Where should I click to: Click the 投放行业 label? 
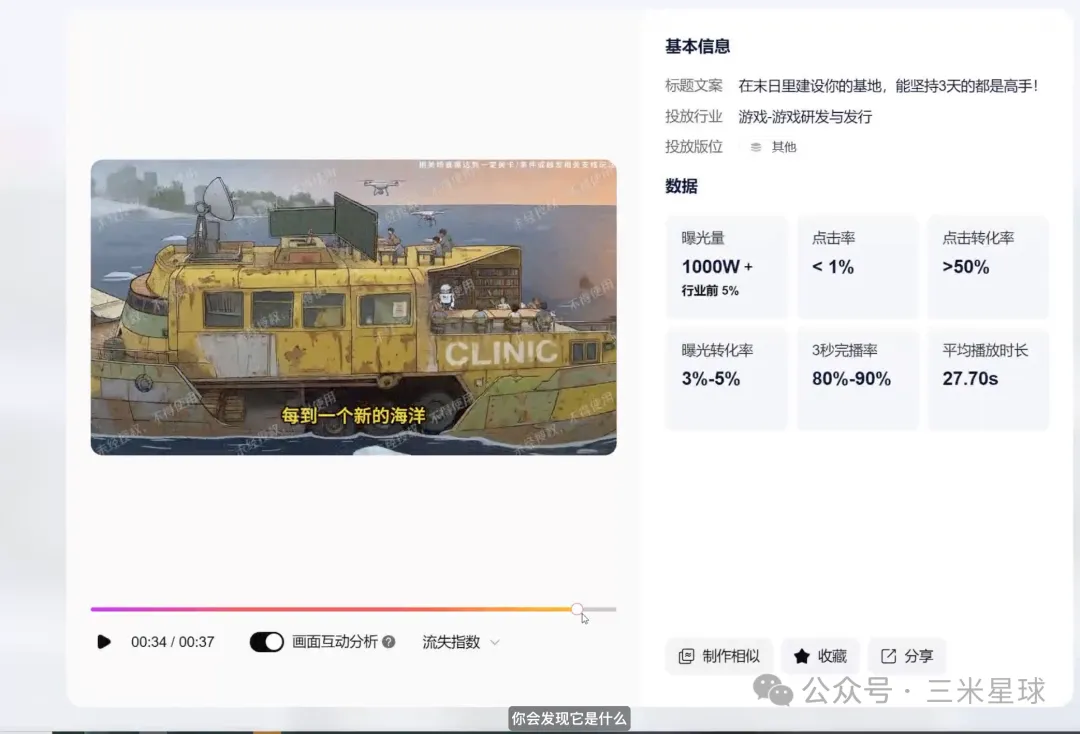coord(694,116)
